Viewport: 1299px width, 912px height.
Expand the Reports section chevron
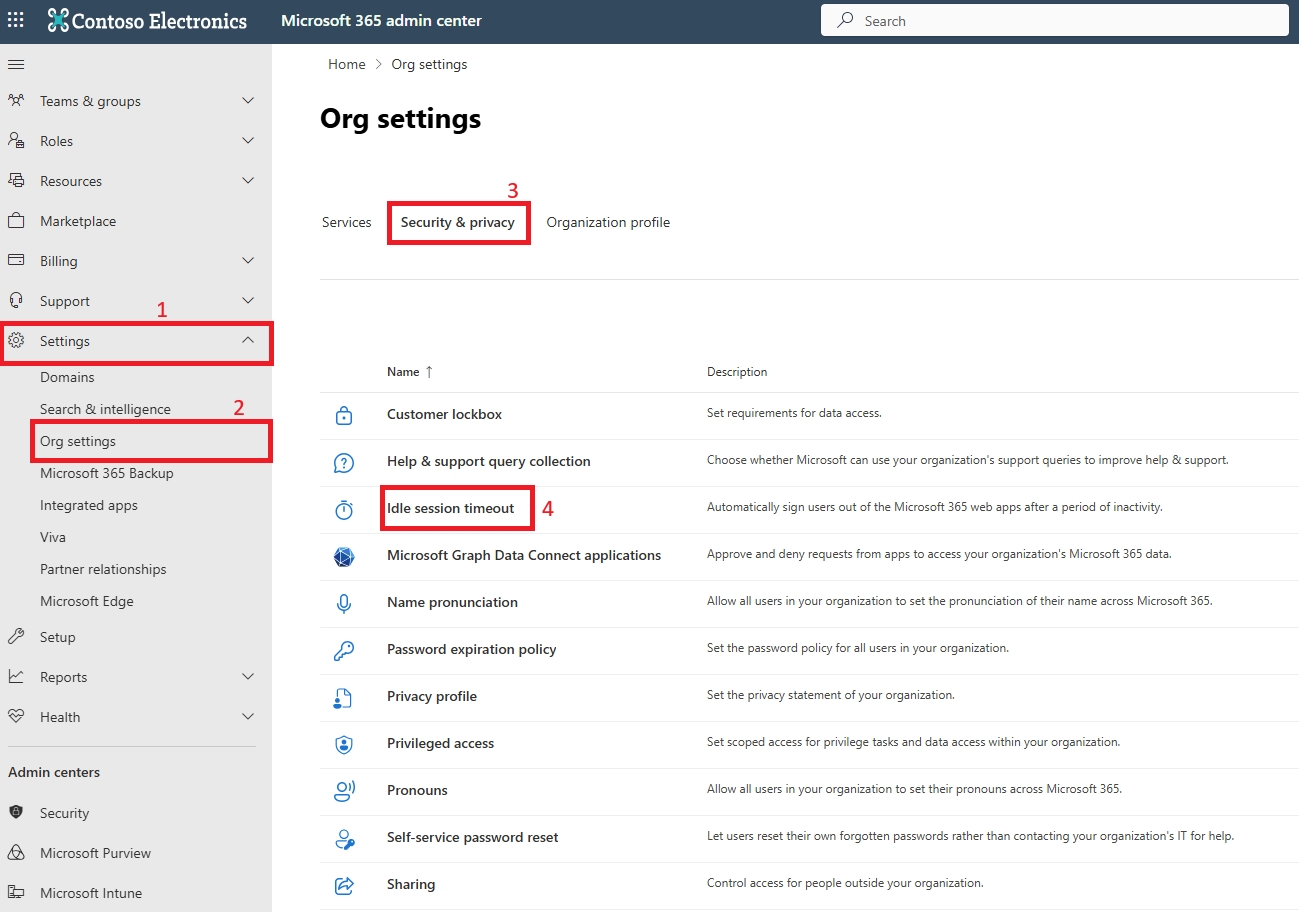pos(248,677)
